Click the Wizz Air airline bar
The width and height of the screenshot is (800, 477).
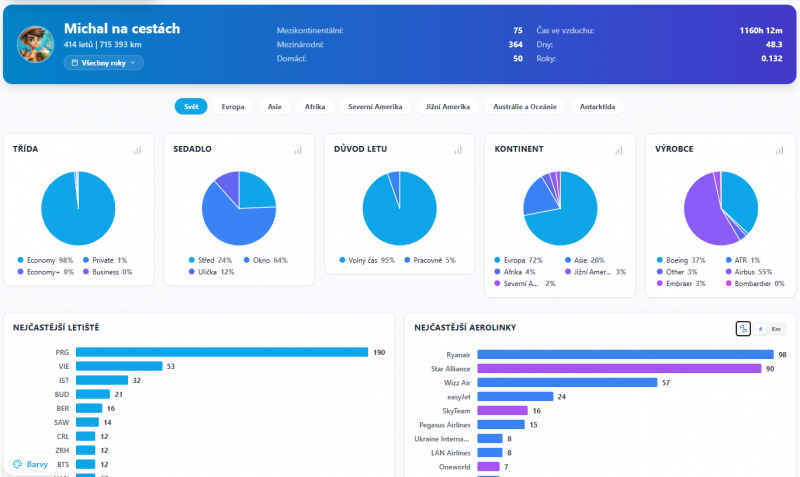[x=567, y=383]
